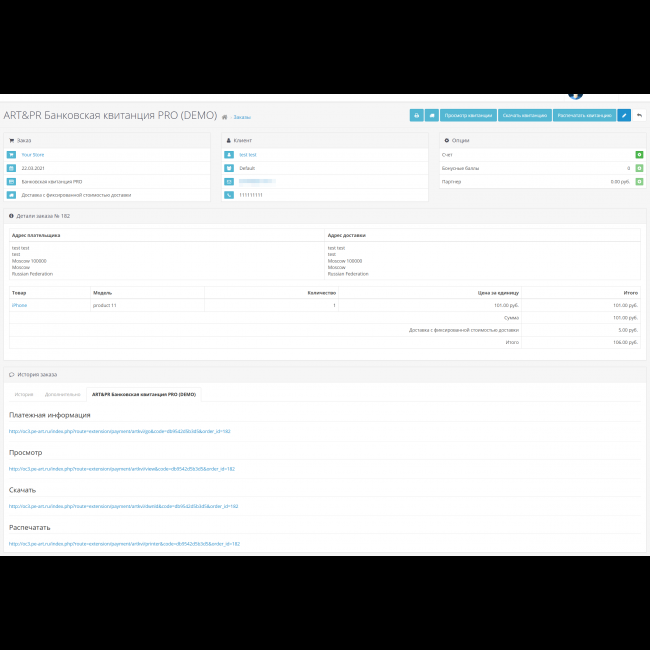The image size is (650, 650).
Task: Click the print invoice icon button
Action: click(416, 116)
